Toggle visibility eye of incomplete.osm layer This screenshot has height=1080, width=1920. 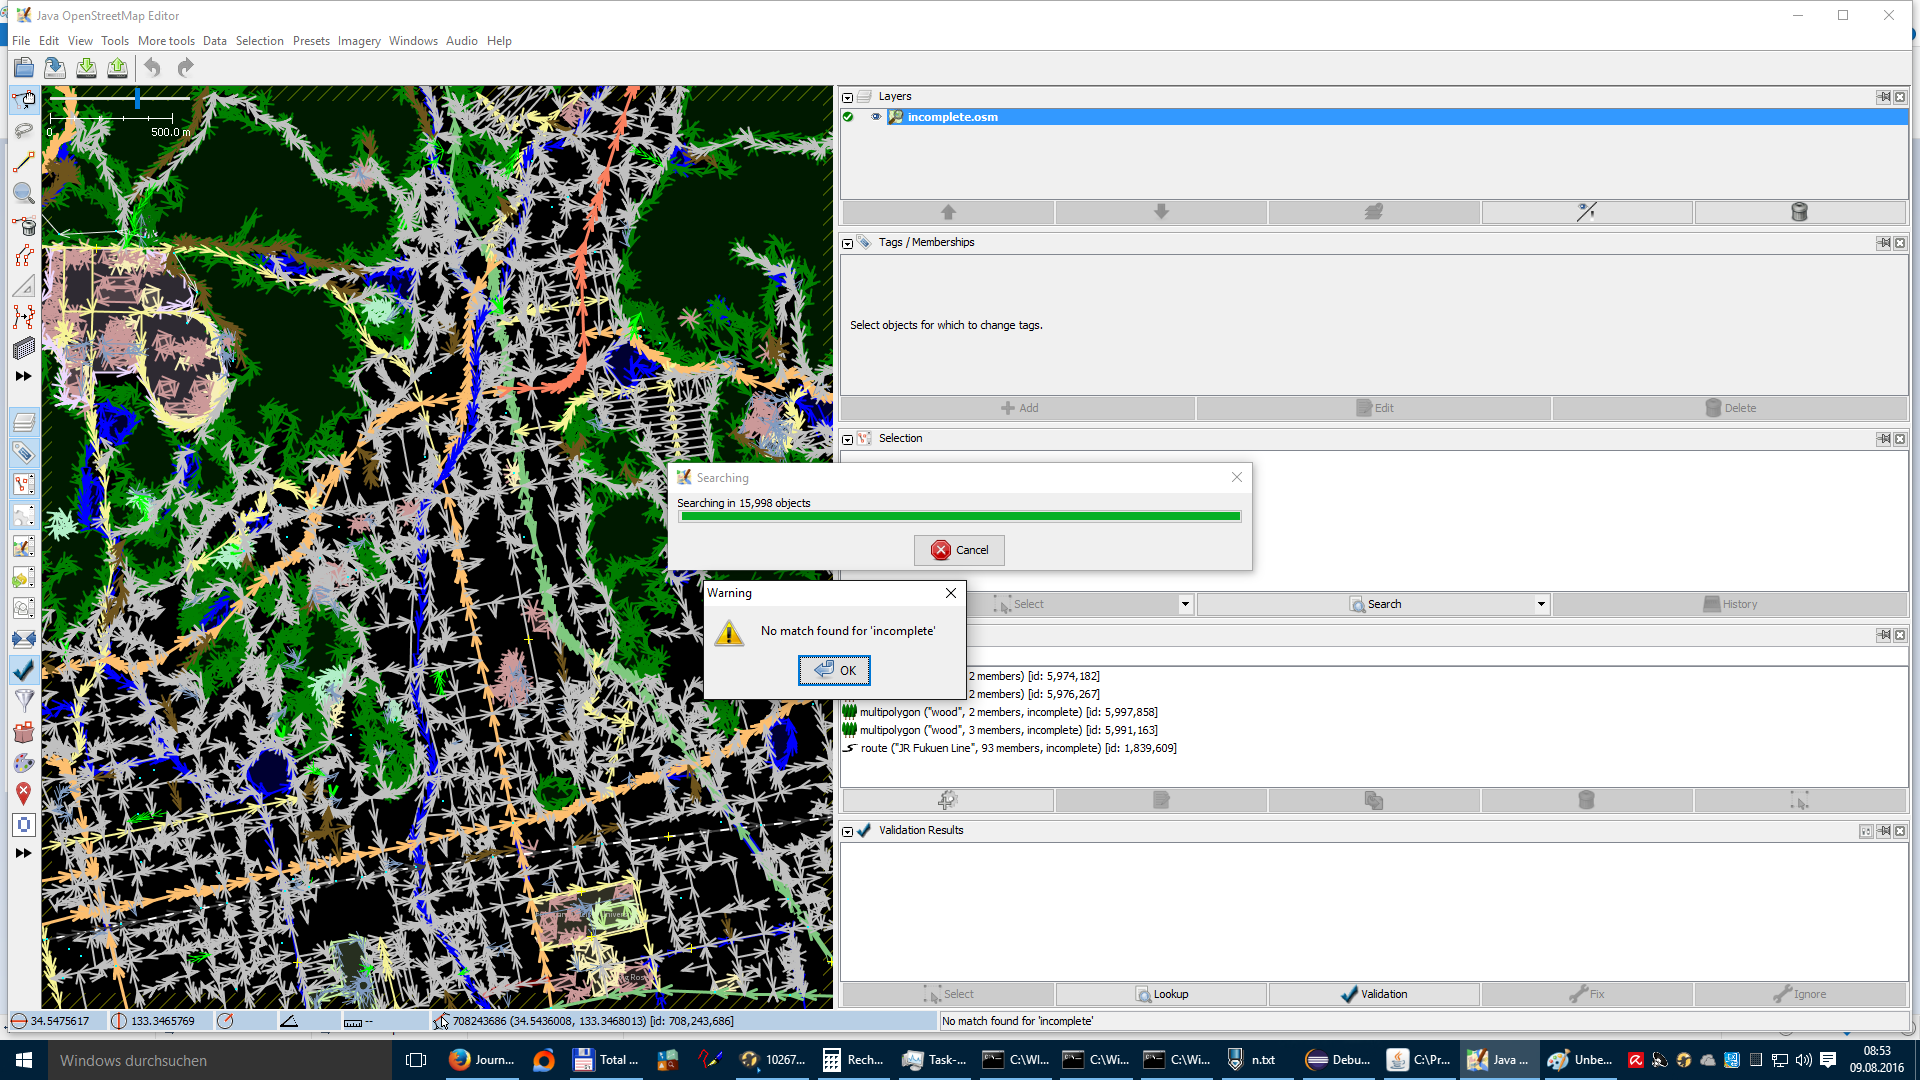[x=876, y=117]
